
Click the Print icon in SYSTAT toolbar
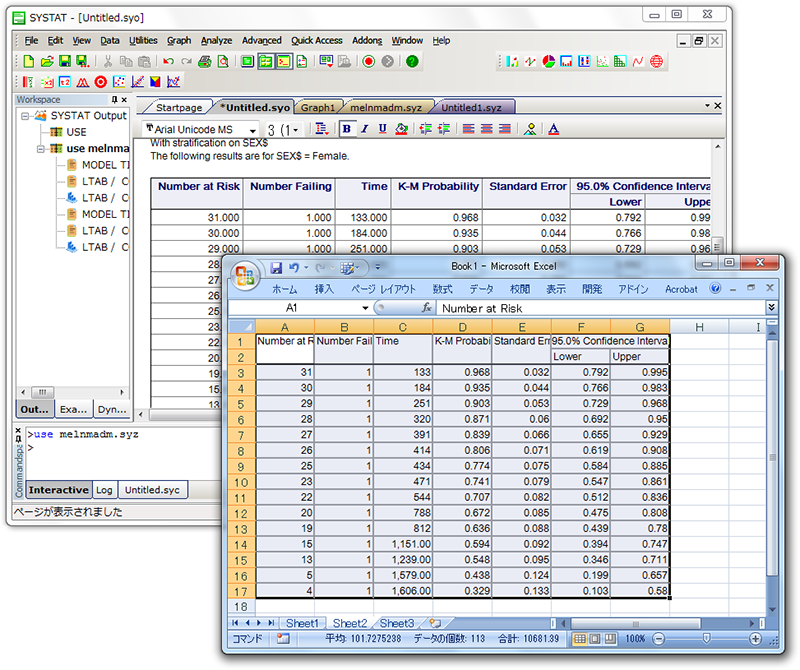point(205,62)
